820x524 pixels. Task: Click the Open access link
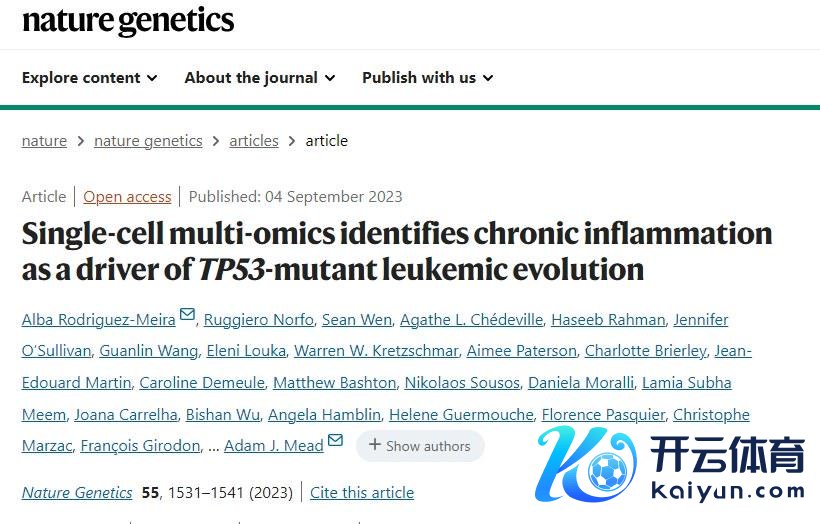click(x=127, y=197)
